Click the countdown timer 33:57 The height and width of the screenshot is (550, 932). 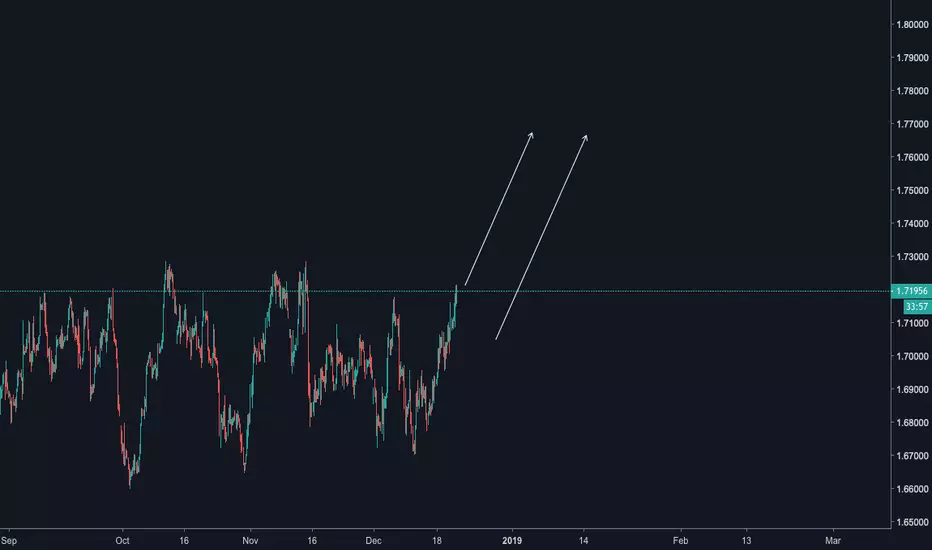pyautogui.click(x=917, y=307)
